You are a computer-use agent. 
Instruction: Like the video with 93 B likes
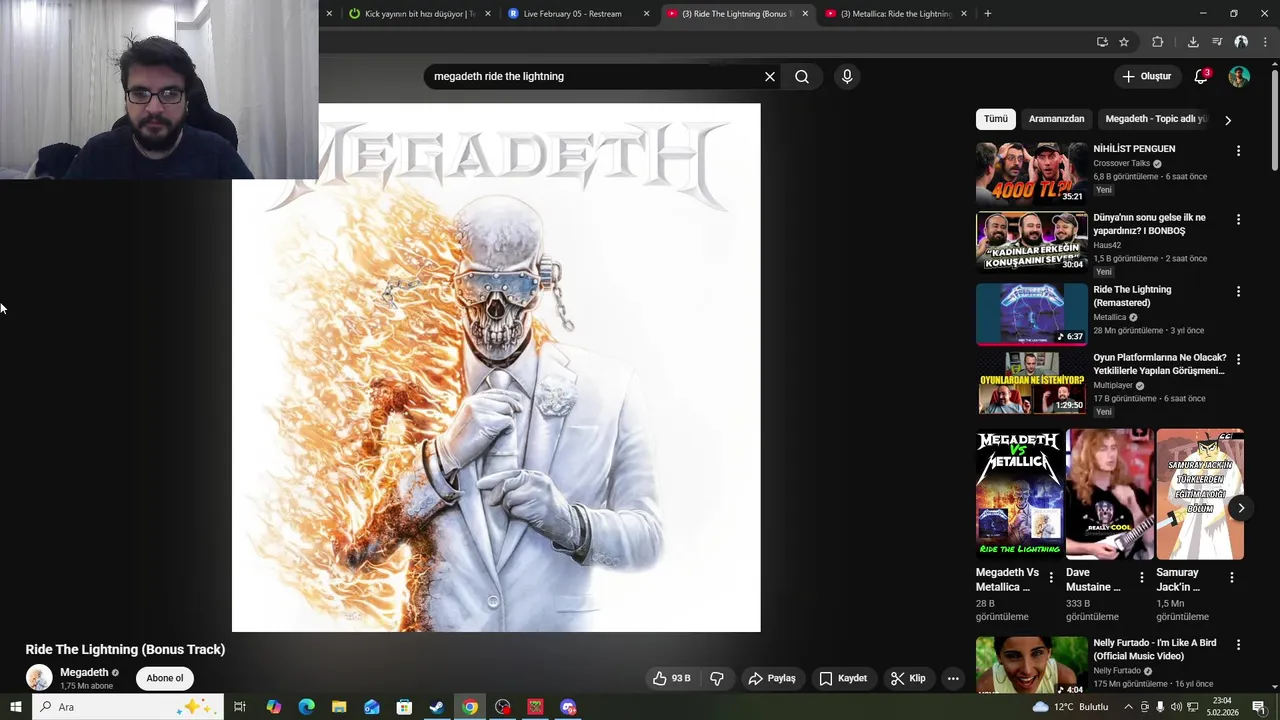click(672, 678)
